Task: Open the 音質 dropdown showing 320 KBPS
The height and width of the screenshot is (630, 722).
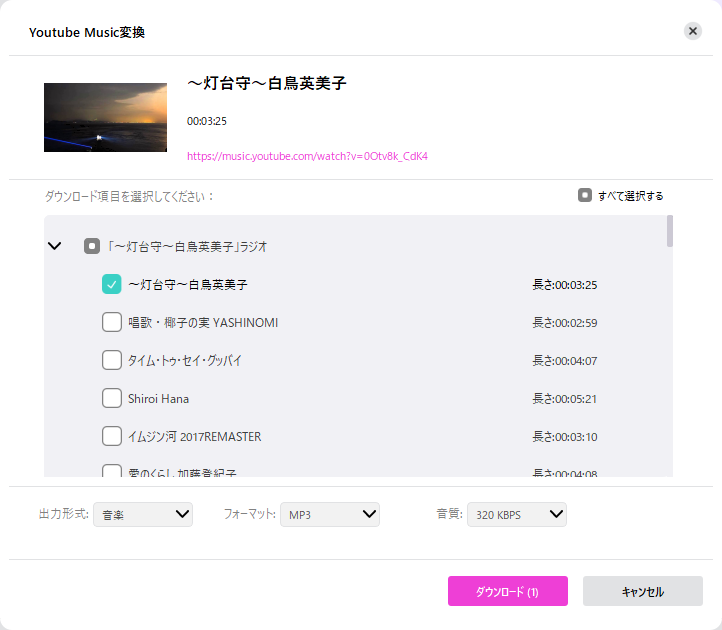Action: (x=516, y=515)
